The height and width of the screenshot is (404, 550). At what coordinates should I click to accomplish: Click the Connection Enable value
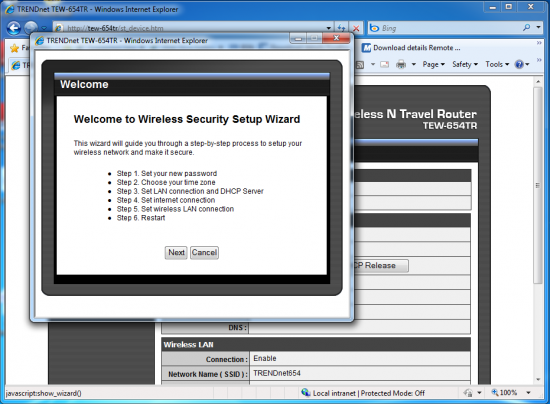265,358
